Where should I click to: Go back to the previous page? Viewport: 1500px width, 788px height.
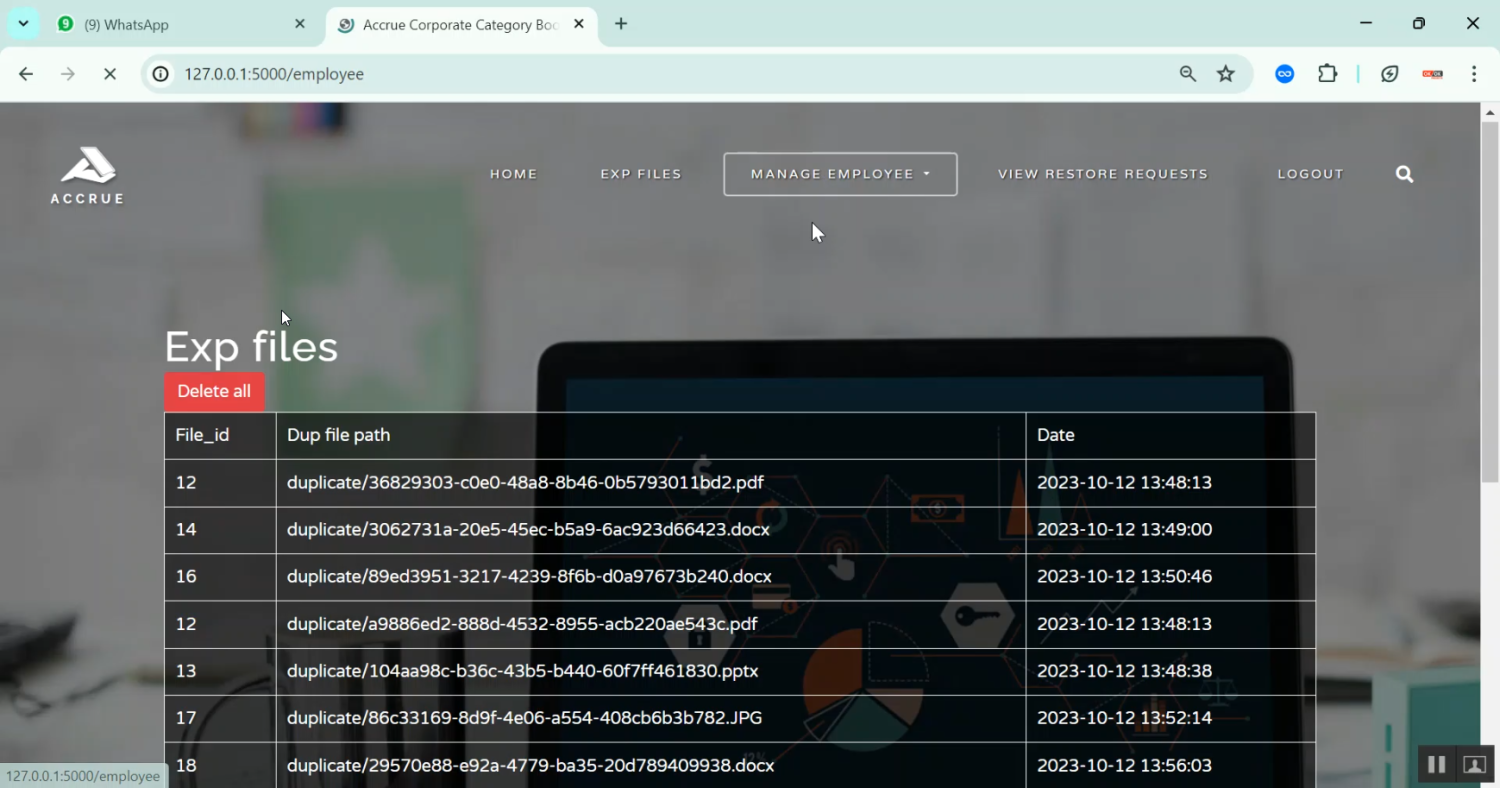[x=26, y=74]
